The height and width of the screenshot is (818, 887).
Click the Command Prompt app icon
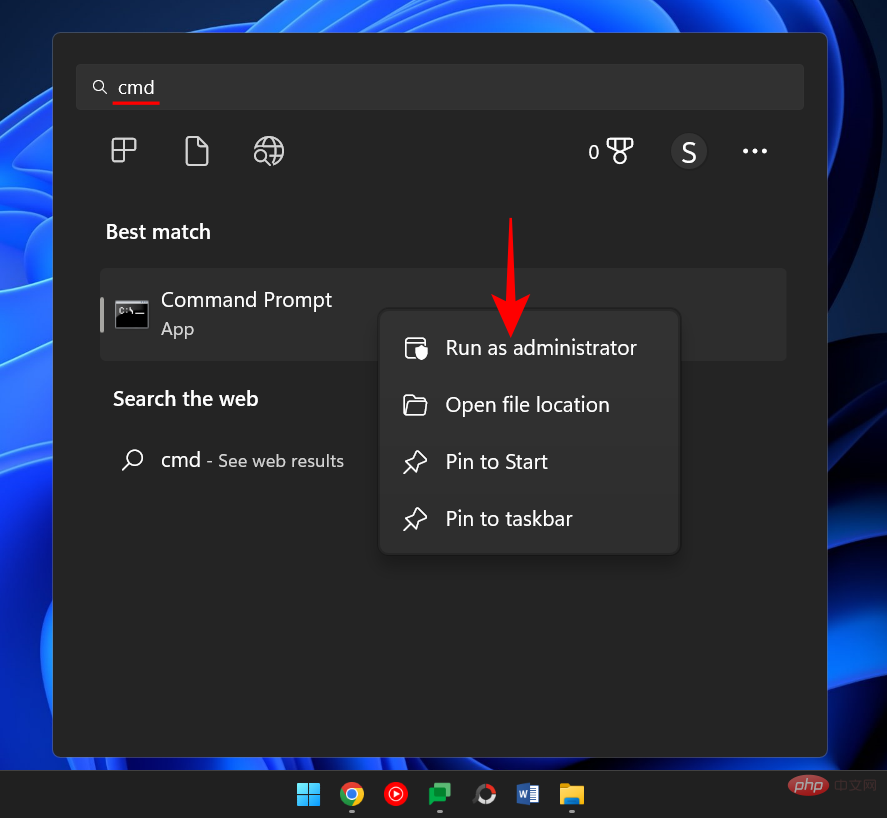[x=132, y=313]
